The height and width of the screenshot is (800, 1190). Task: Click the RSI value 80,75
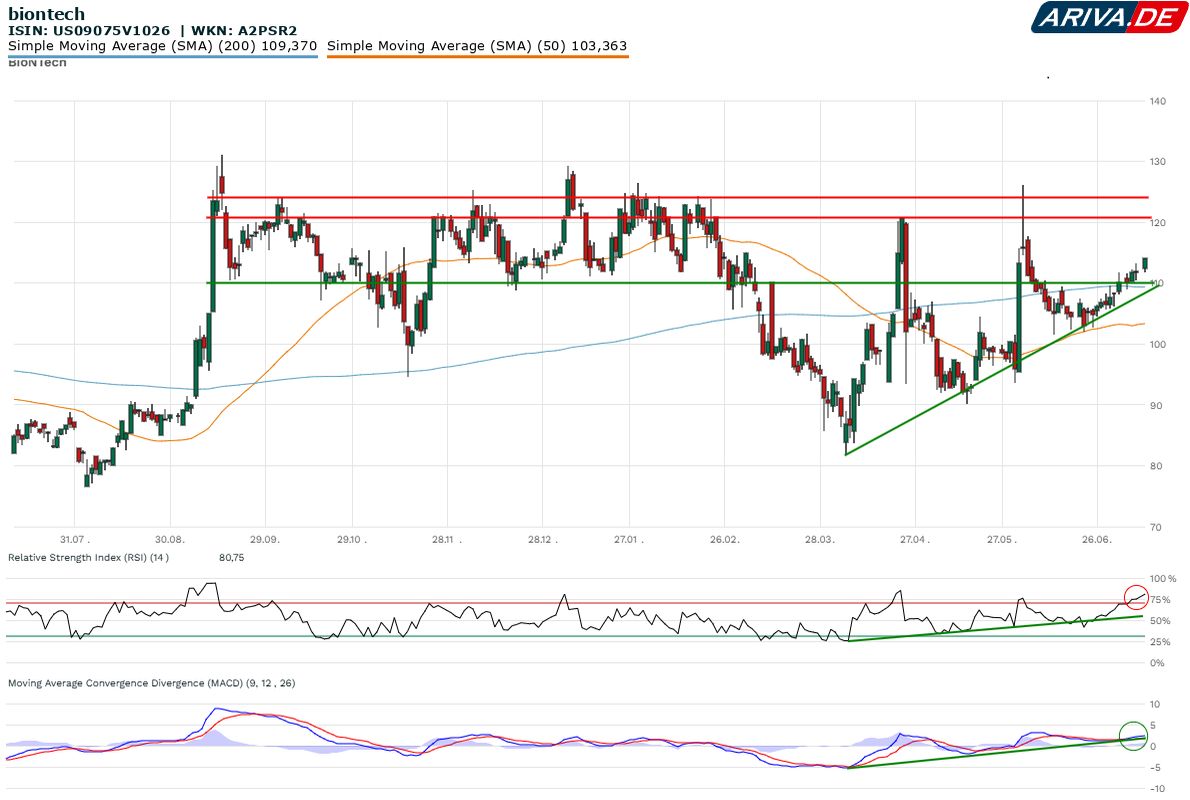(x=231, y=558)
